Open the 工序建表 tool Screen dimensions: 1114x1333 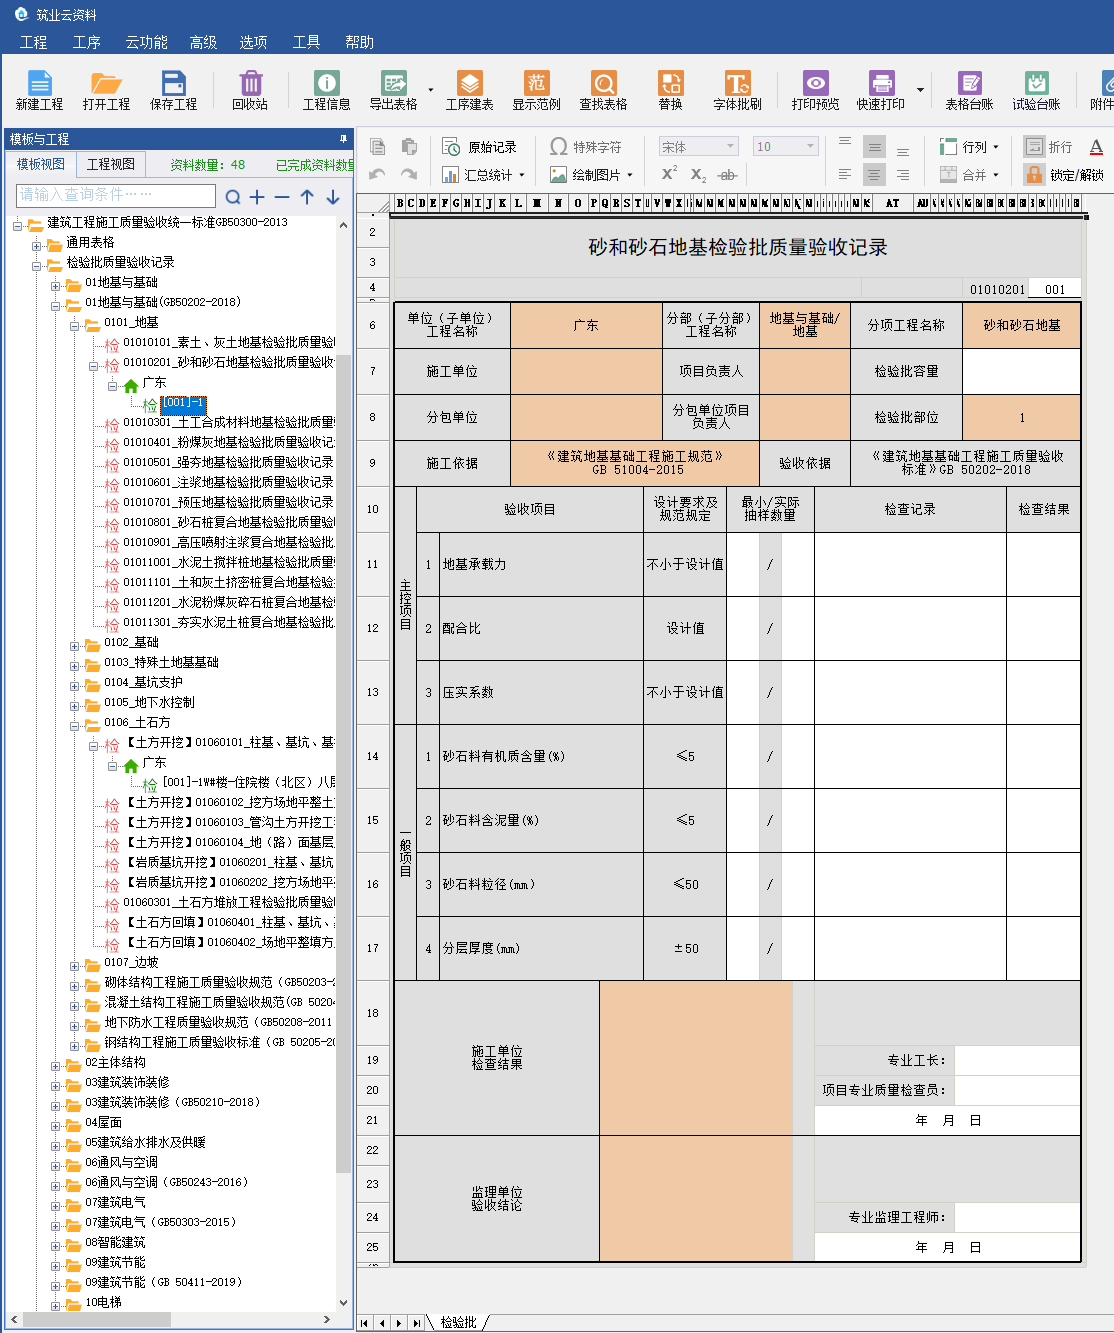[x=469, y=90]
